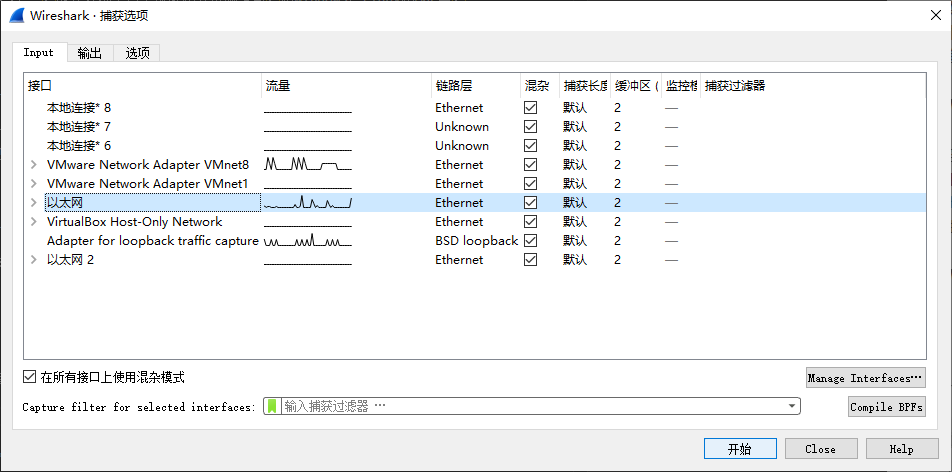Close the capture options window
952x472 pixels.
[x=936, y=15]
